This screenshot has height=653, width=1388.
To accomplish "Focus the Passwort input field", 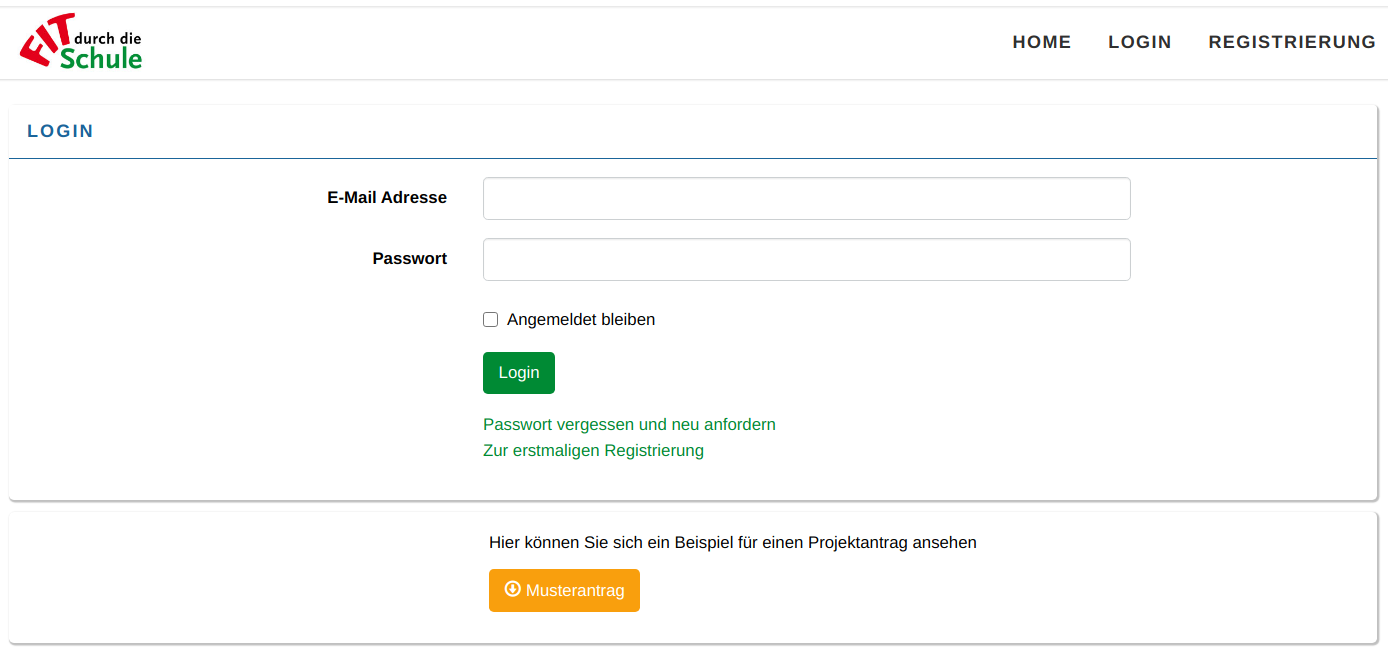I will pyautogui.click(x=806, y=259).
